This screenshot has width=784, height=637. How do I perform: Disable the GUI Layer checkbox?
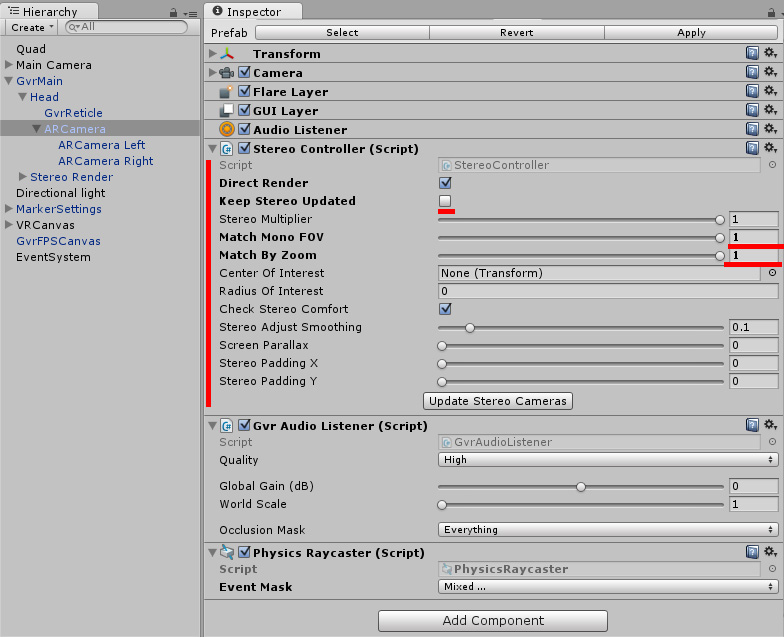click(x=244, y=110)
